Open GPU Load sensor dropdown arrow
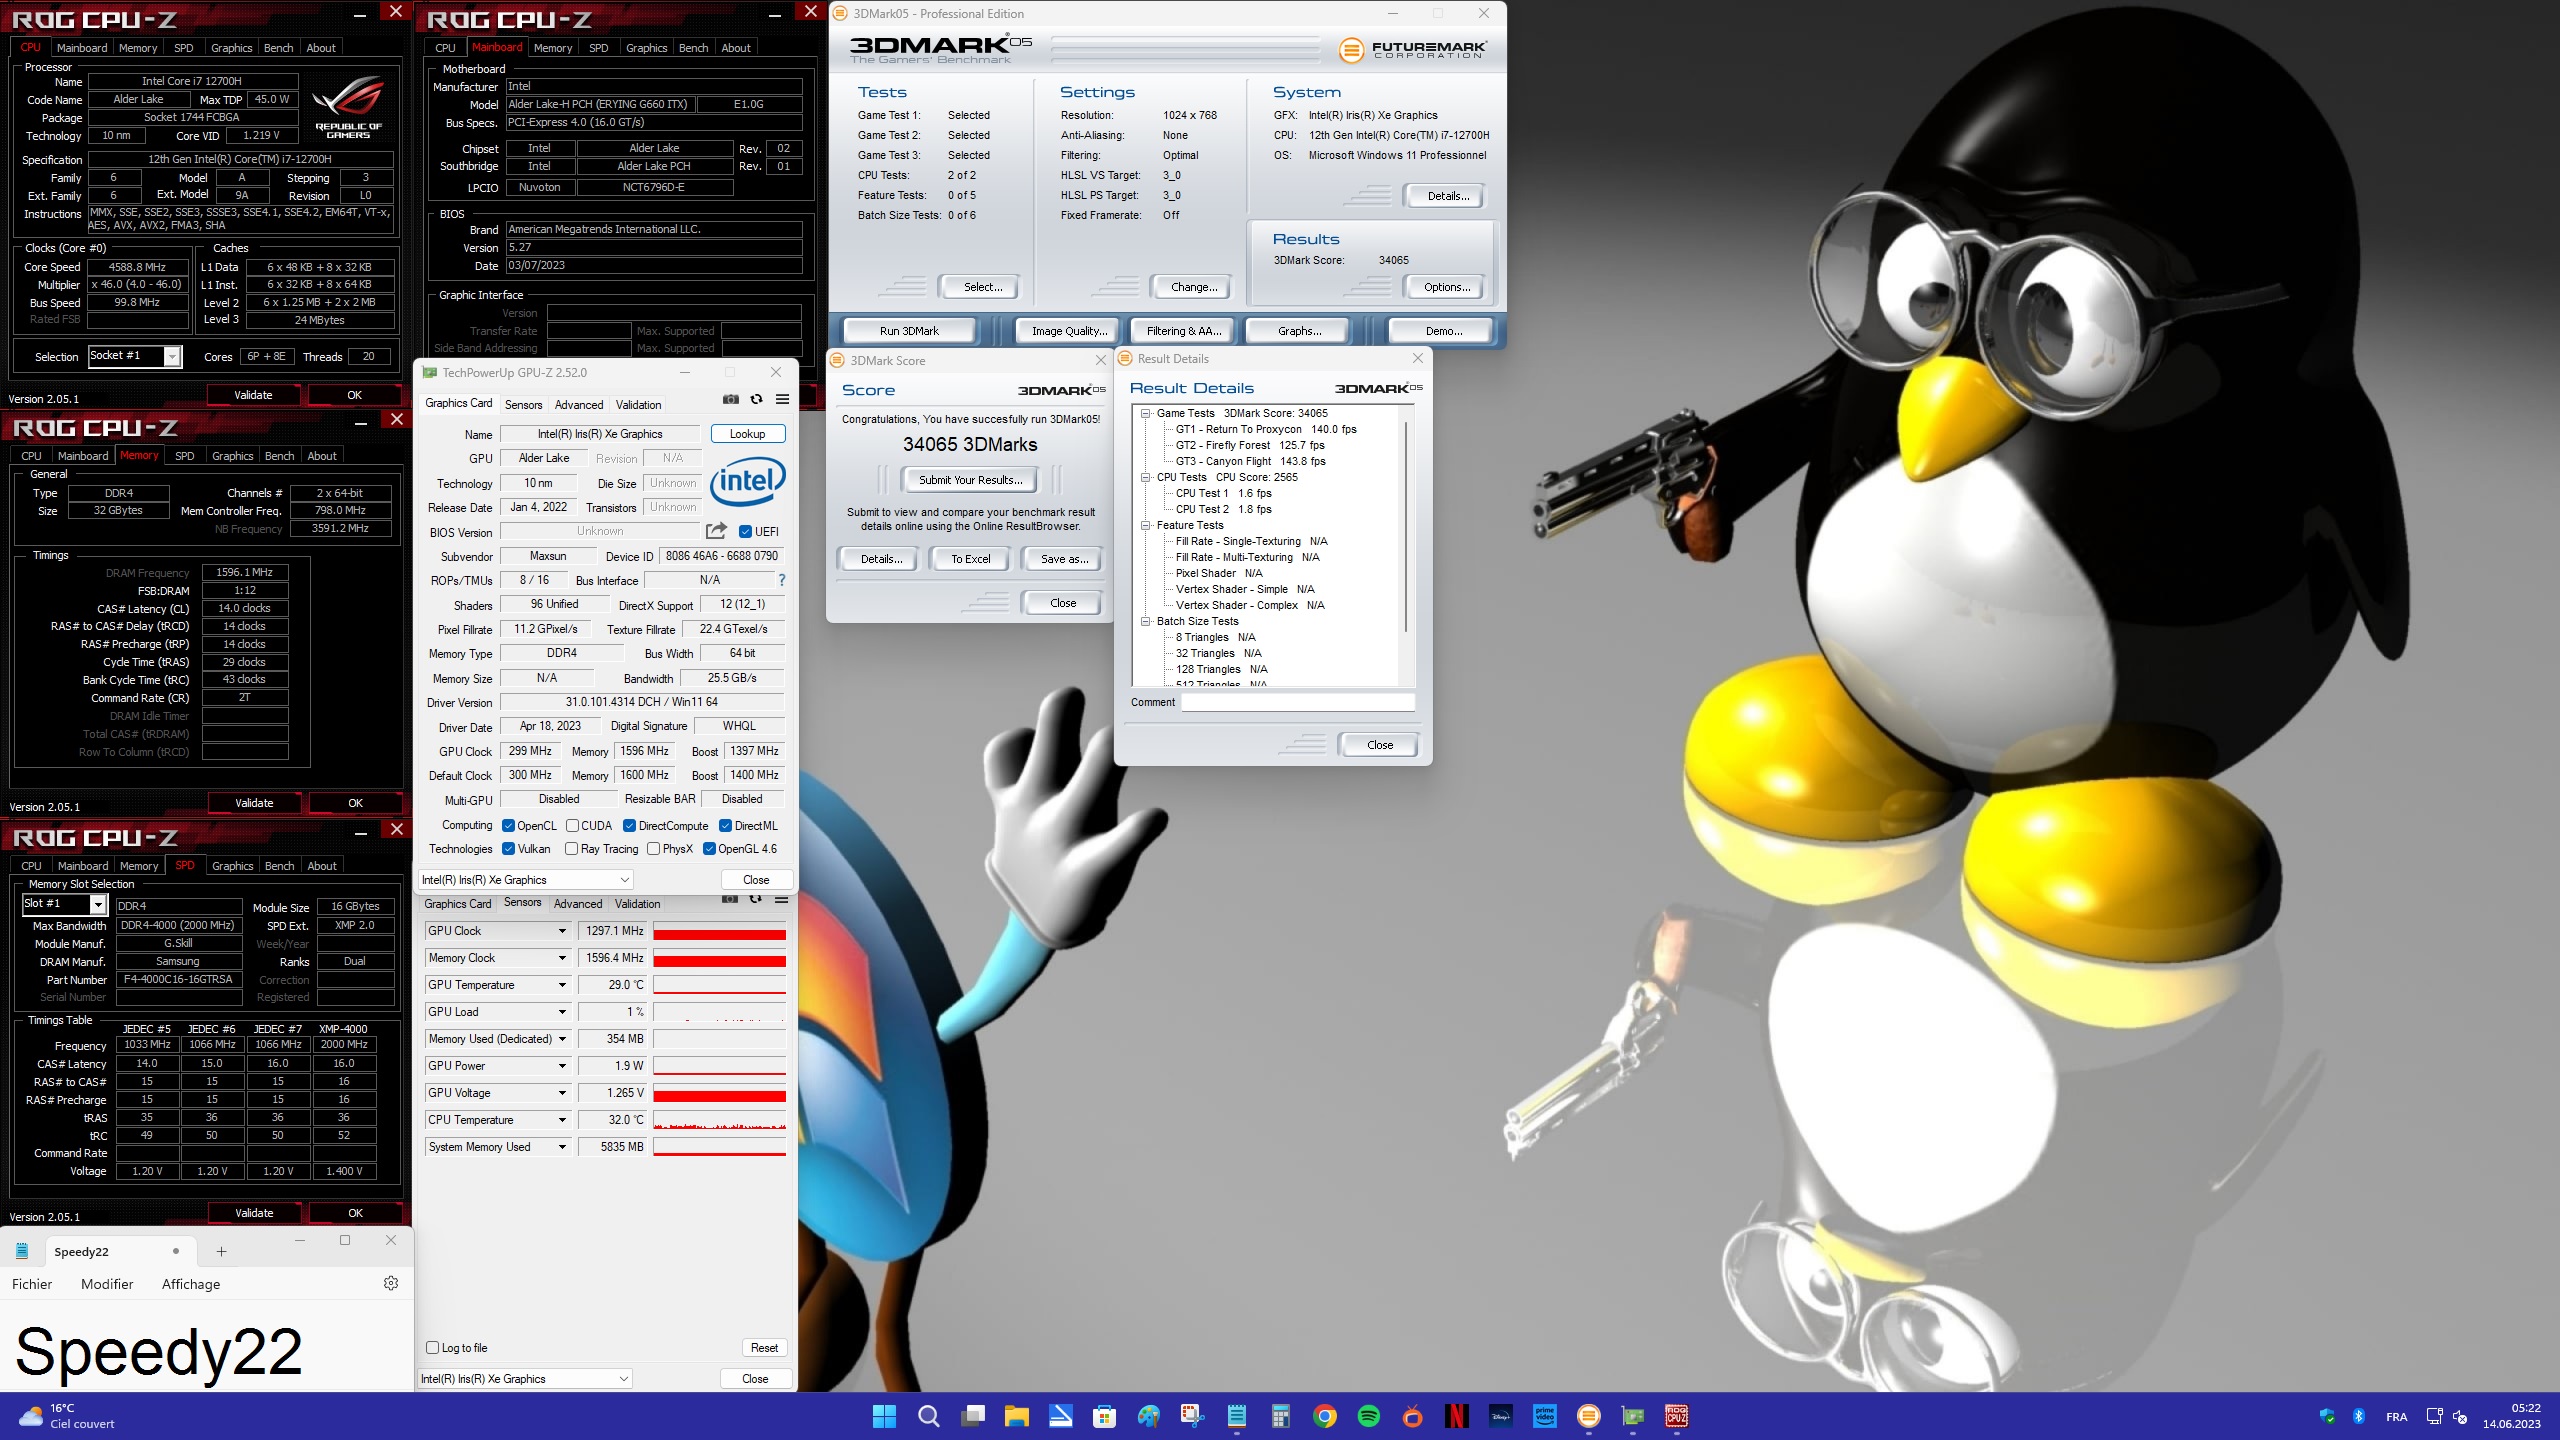This screenshot has width=2560, height=1440. (562, 1012)
